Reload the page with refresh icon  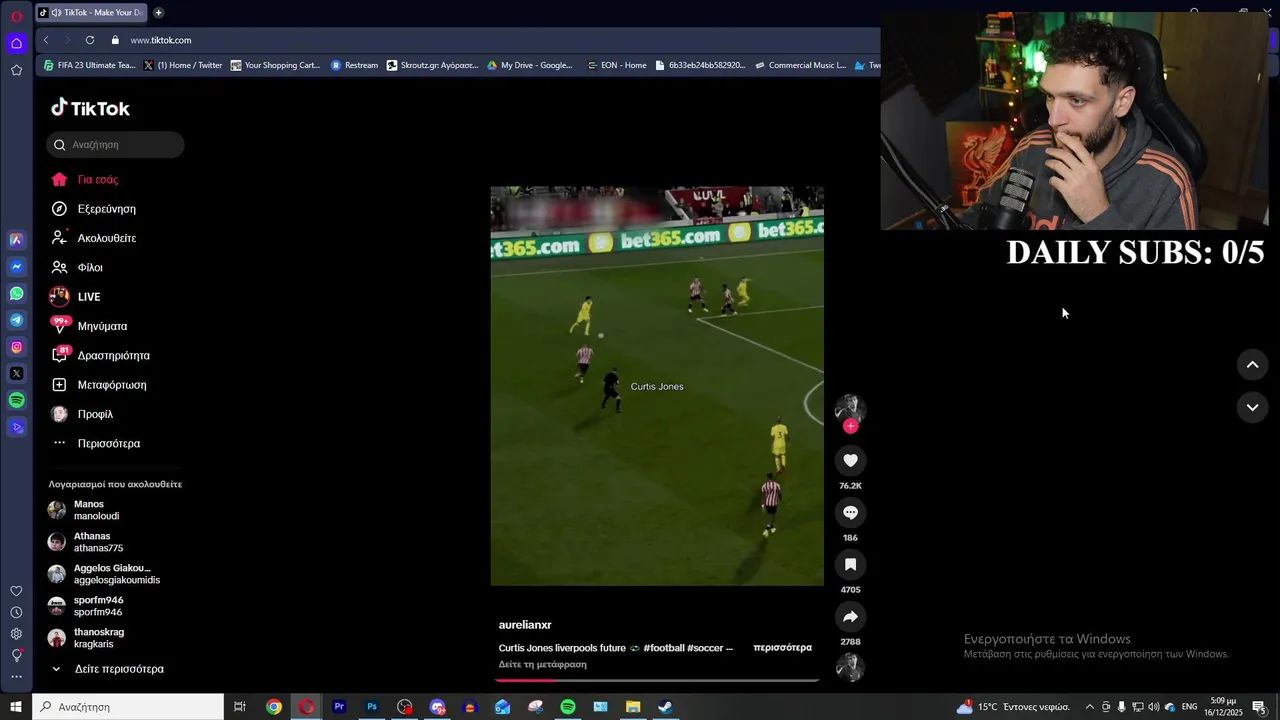click(x=90, y=40)
